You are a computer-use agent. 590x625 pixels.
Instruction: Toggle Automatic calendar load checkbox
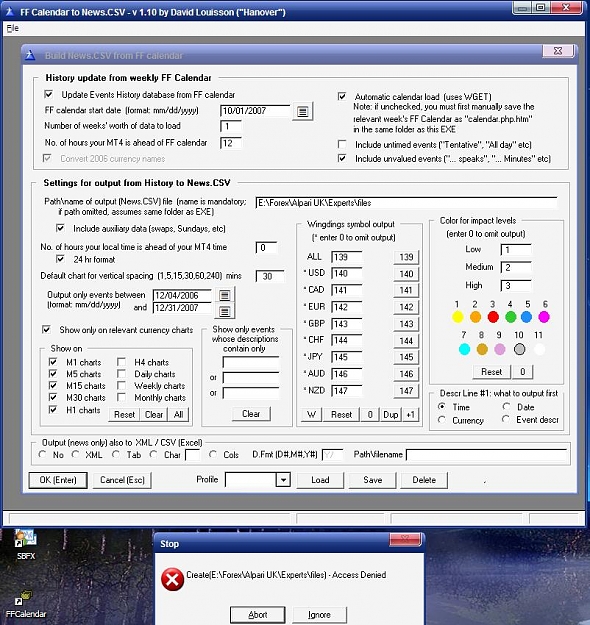coord(342,96)
